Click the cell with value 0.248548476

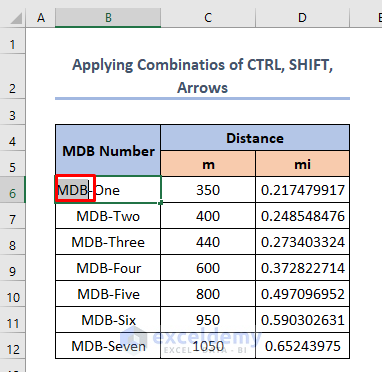302,216
